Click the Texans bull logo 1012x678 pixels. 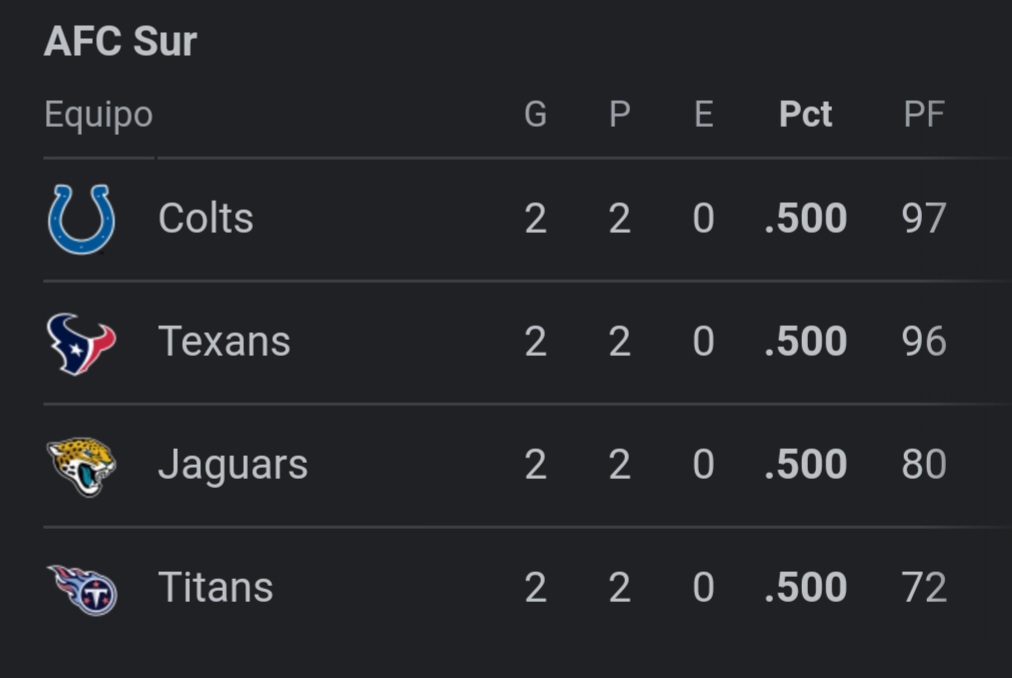click(81, 342)
